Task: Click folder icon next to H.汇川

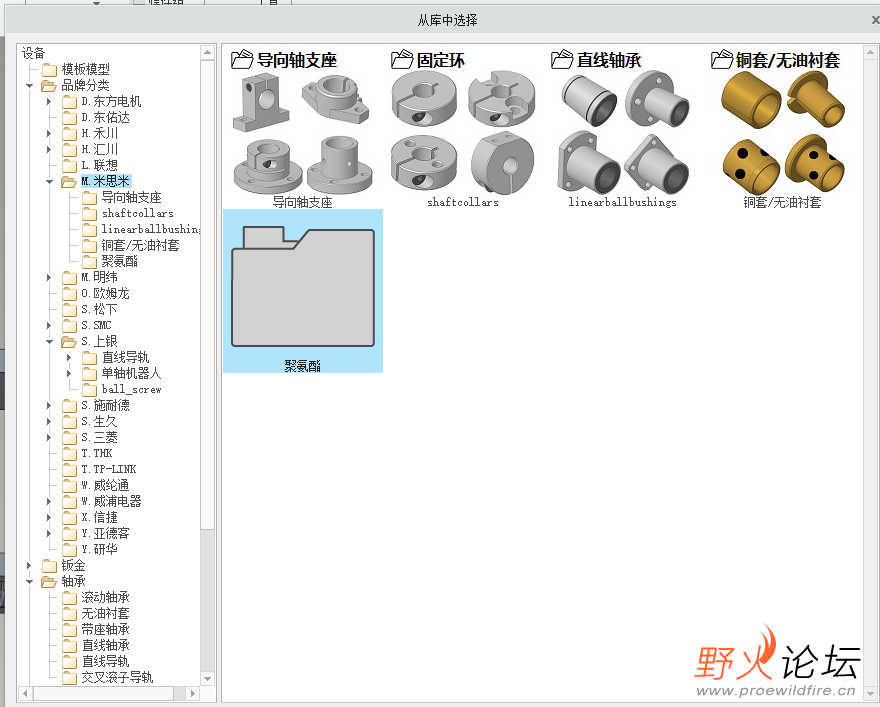Action: pyautogui.click(x=70, y=150)
